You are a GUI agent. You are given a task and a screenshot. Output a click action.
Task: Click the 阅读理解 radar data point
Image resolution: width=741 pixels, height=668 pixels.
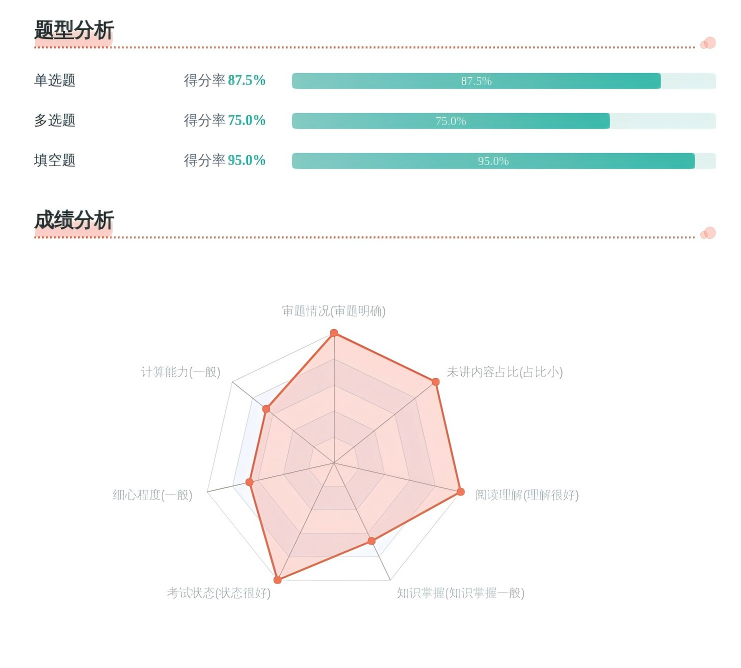tap(461, 492)
